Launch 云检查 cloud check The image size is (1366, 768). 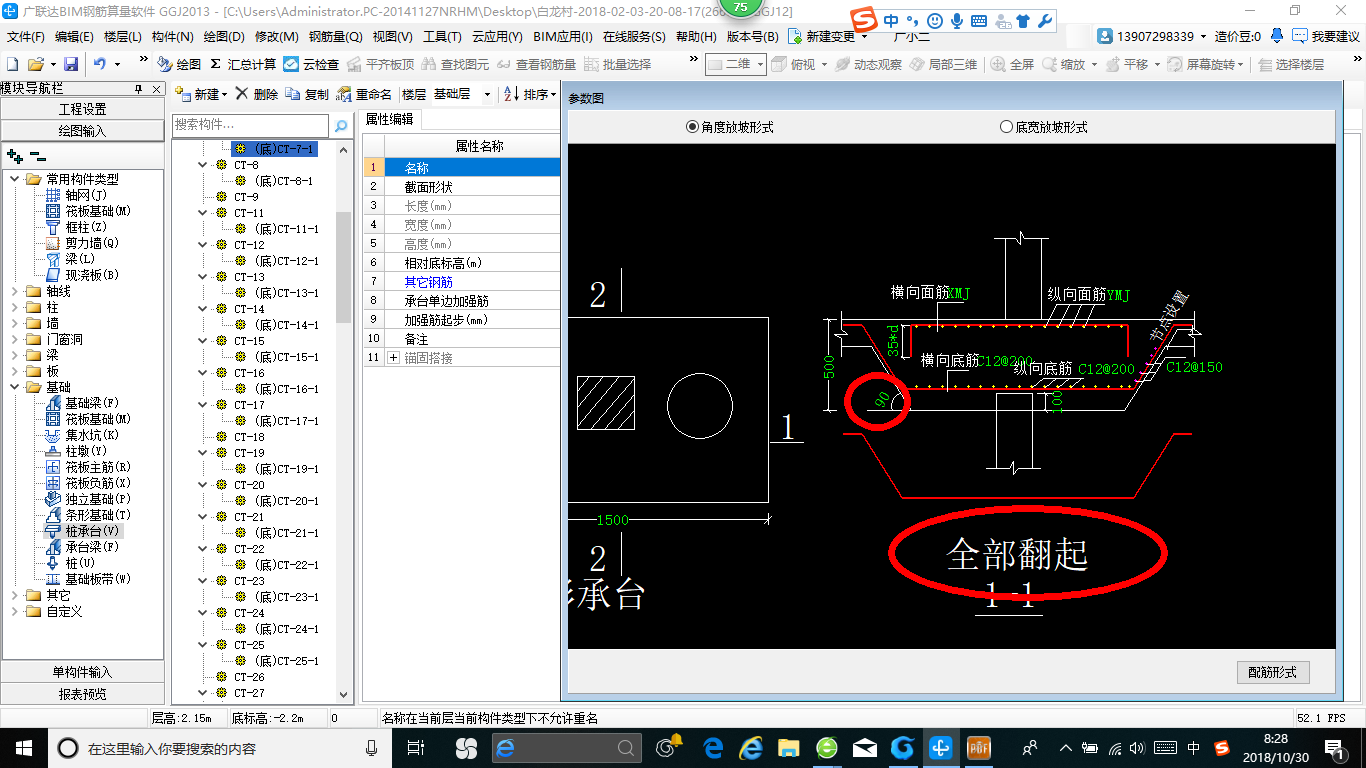coord(311,64)
